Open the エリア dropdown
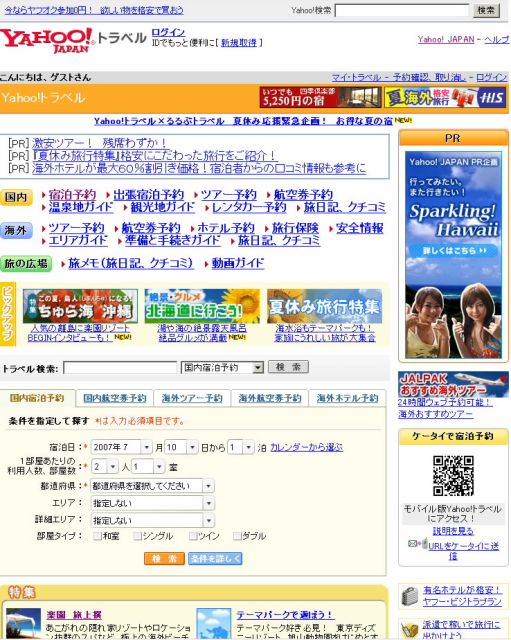Viewport: 511px width, 640px height. 152,503
